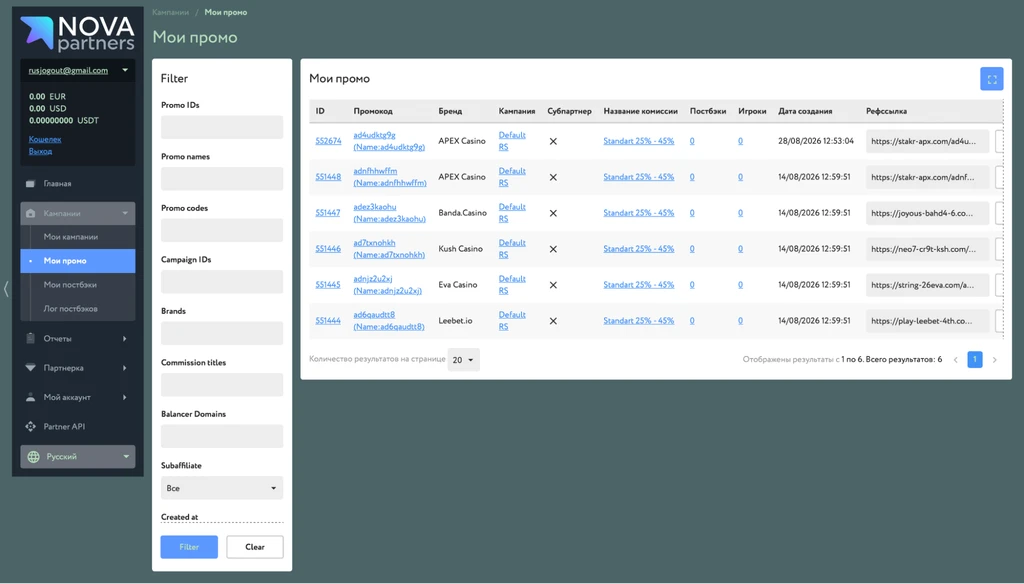The height and width of the screenshot is (584, 1024).
Task: Collapse the Кампании menu section
Action: 125,213
